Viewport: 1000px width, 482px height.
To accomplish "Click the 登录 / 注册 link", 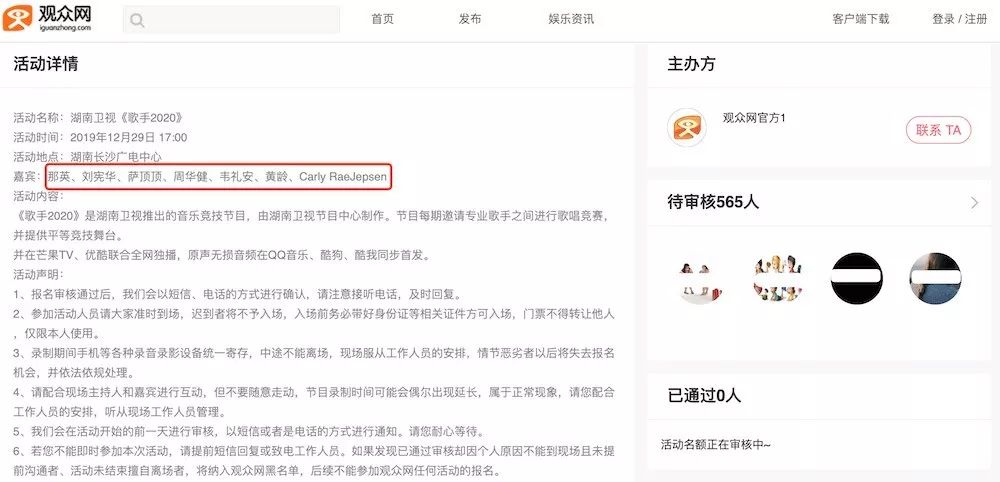I will 960,19.
